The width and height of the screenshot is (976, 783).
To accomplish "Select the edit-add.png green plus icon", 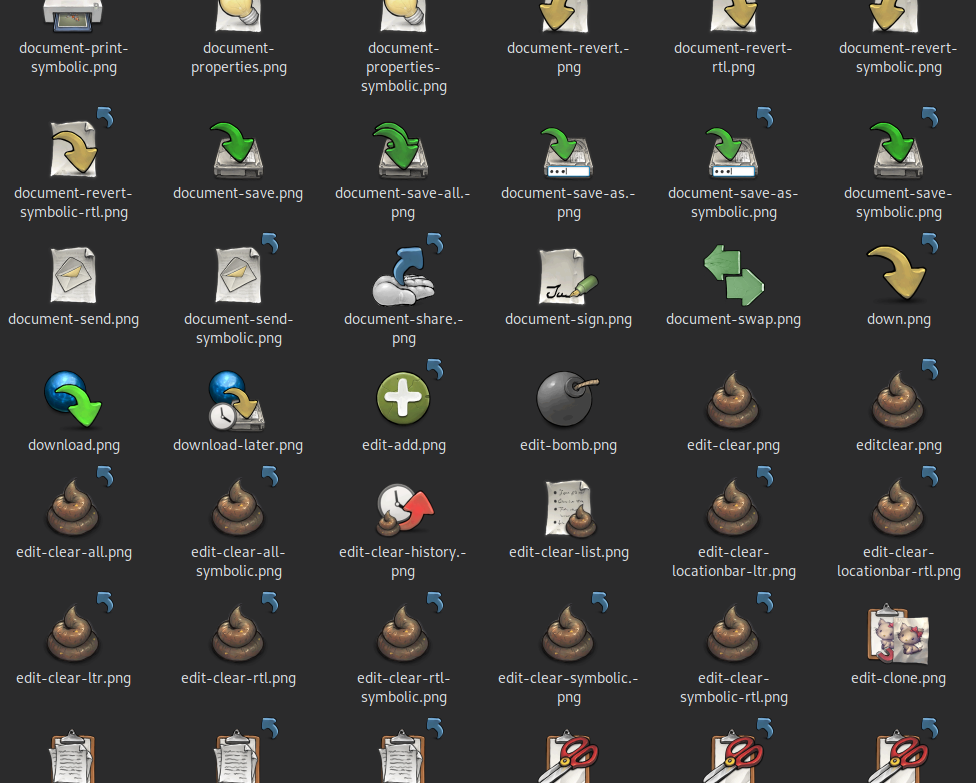I will coord(403,400).
